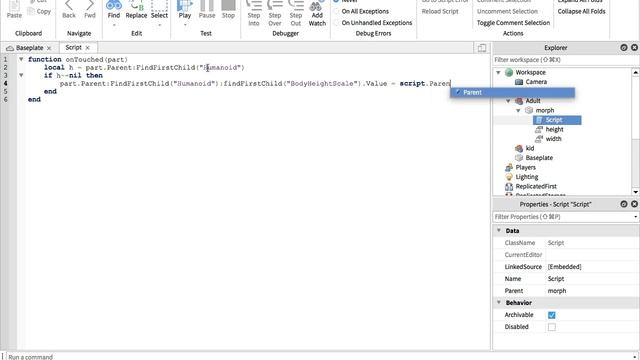The image size is (640, 360).
Task: Collapse the Data properties section
Action: pyautogui.click(x=498, y=231)
